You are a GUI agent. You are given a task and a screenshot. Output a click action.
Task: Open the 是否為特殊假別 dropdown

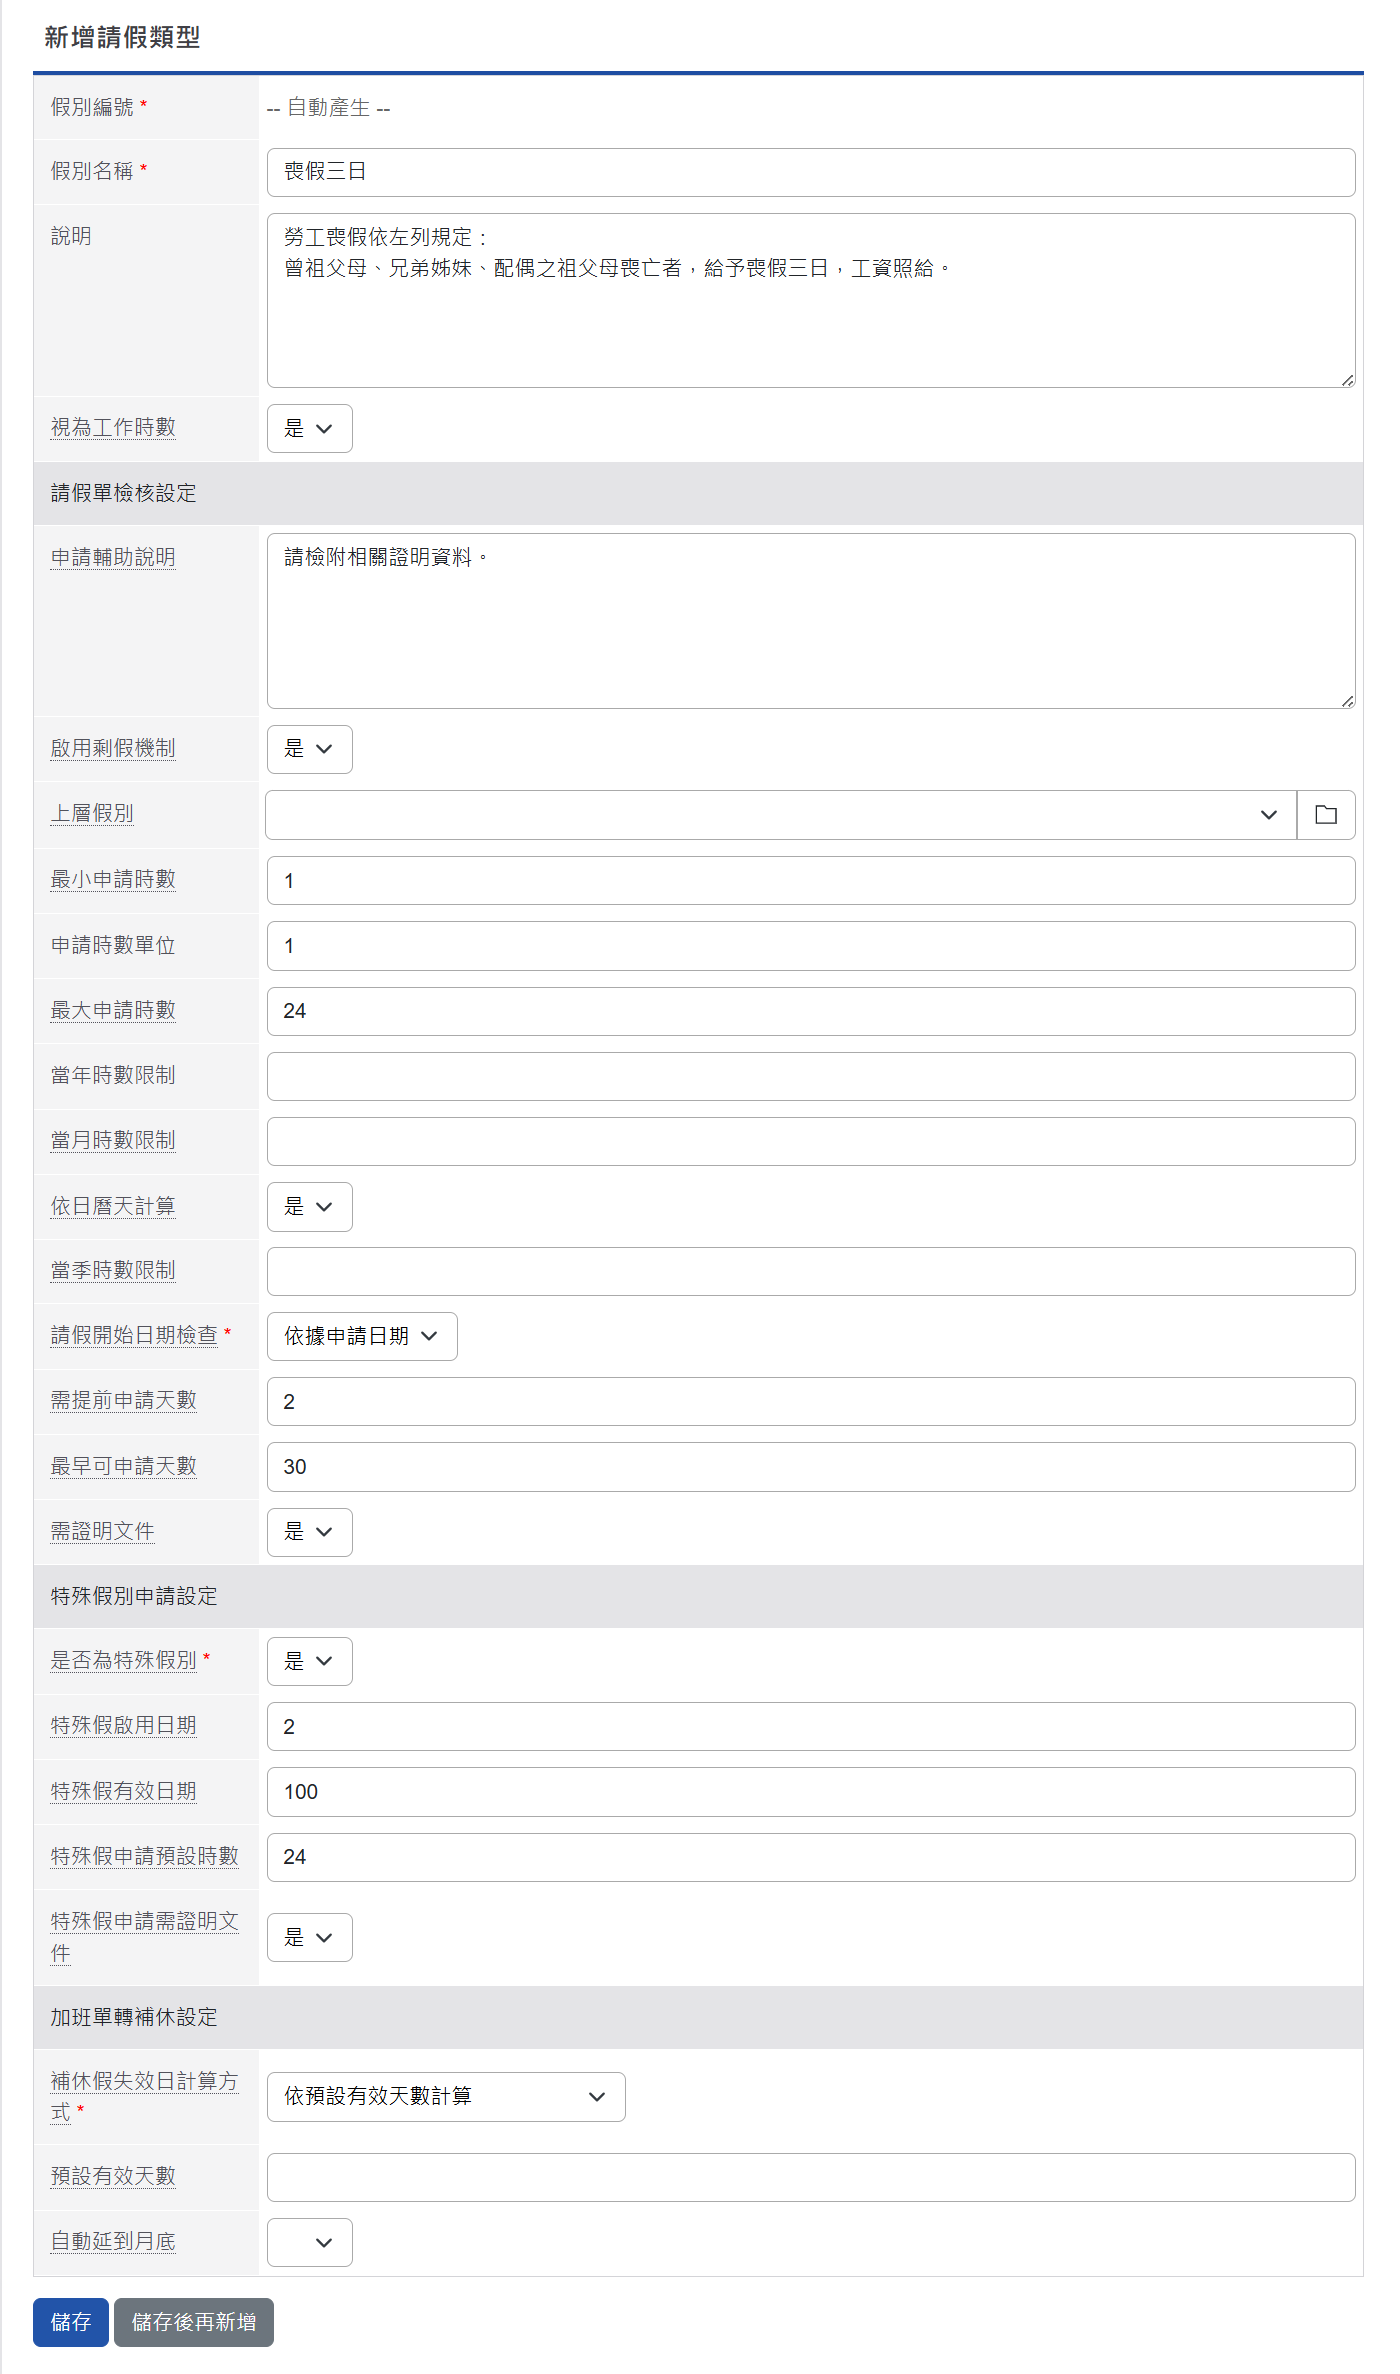[x=309, y=1661]
